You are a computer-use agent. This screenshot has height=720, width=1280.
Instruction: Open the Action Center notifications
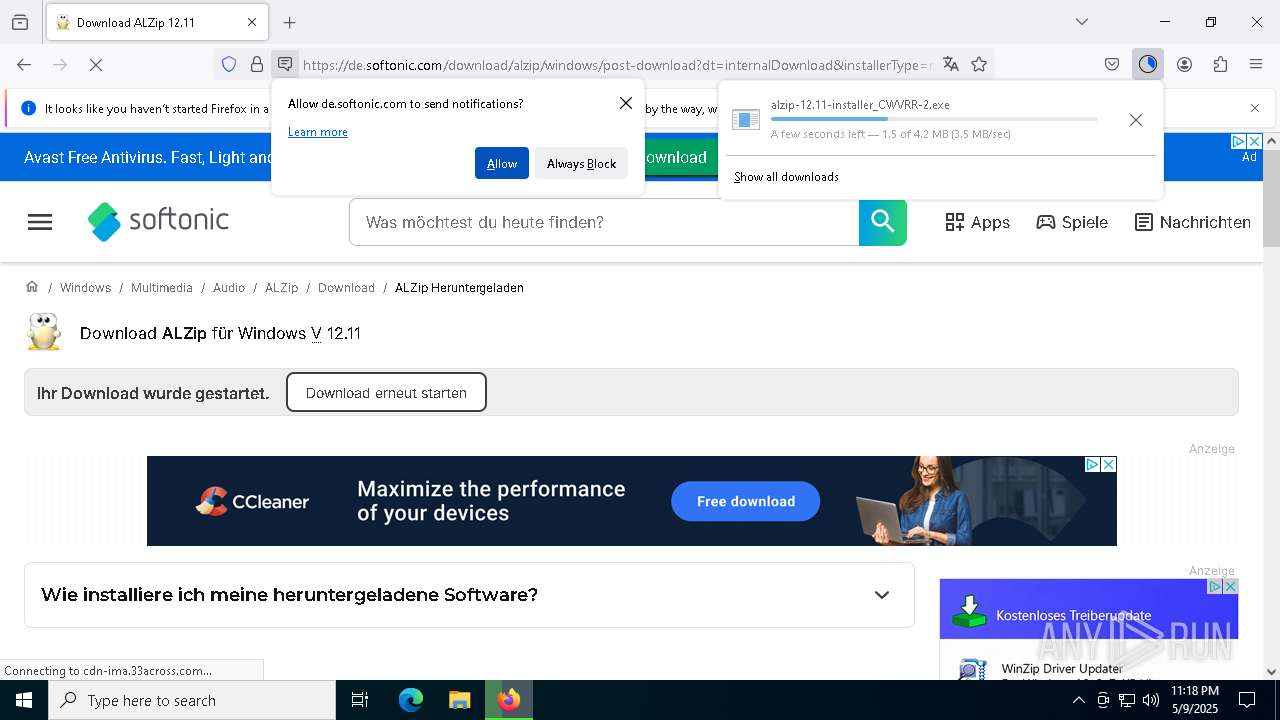[x=1247, y=700]
